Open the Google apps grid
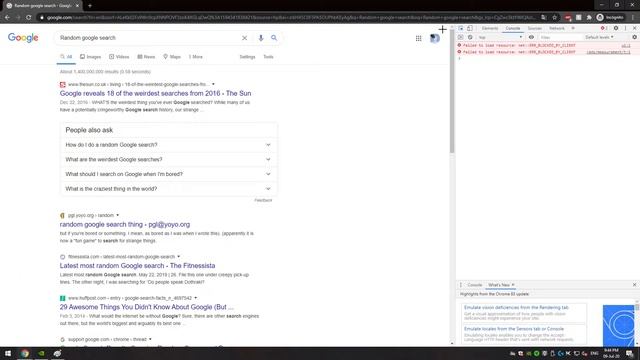The height and width of the screenshot is (360, 640). click(x=418, y=38)
